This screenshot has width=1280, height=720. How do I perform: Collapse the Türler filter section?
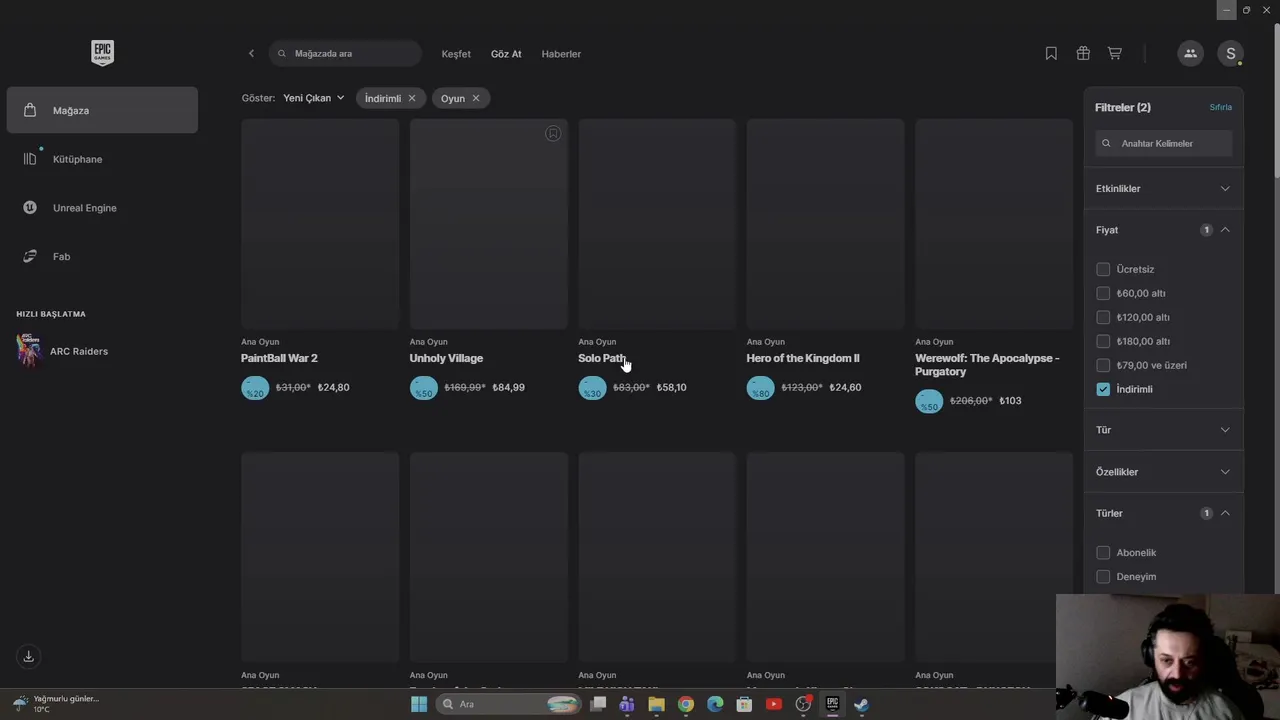(x=1163, y=513)
